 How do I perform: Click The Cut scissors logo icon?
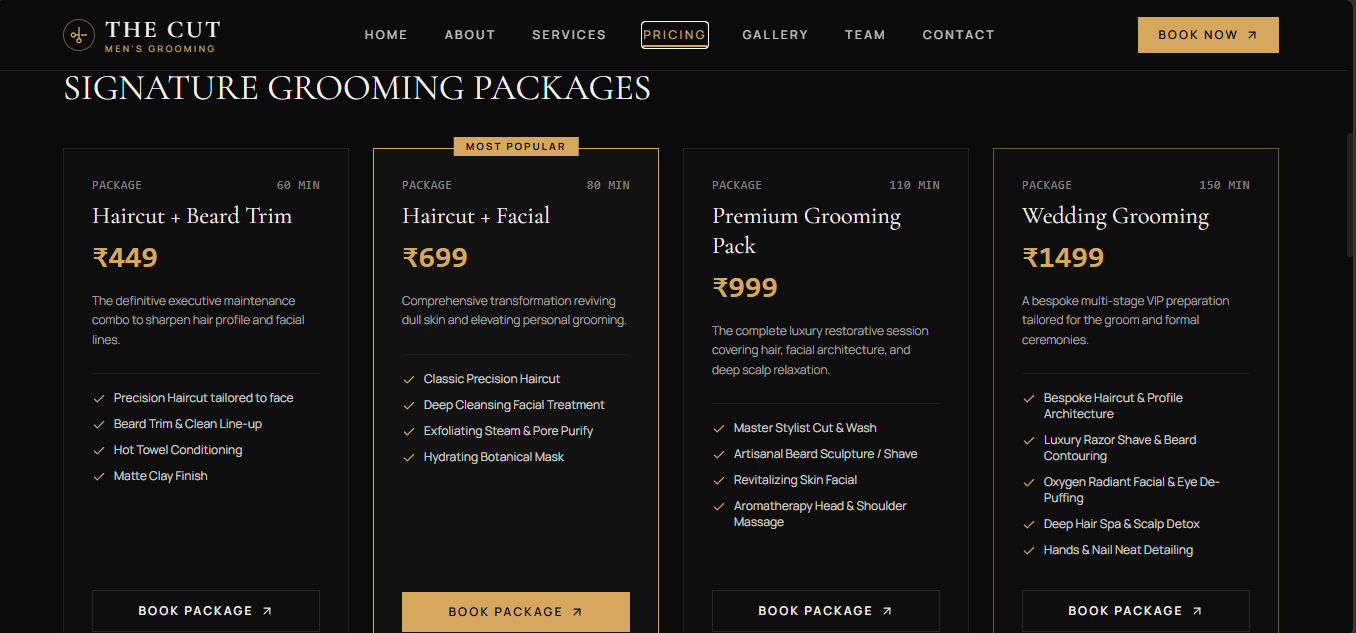(x=79, y=35)
